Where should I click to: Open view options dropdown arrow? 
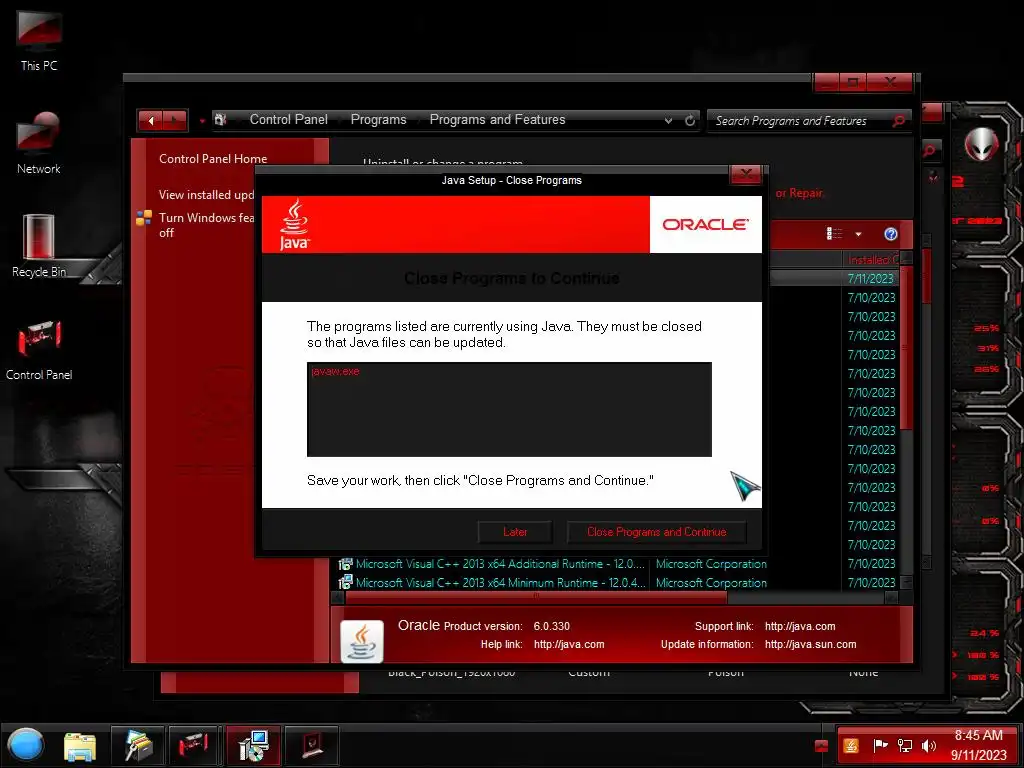(858, 234)
